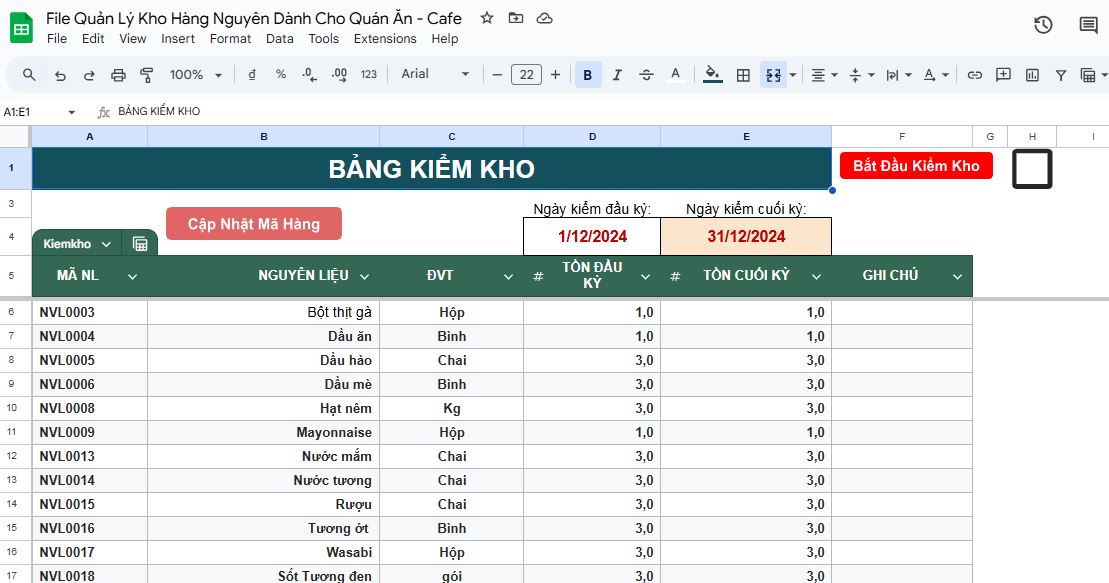Open the fill color picker
The width and height of the screenshot is (1109, 583).
[712, 75]
